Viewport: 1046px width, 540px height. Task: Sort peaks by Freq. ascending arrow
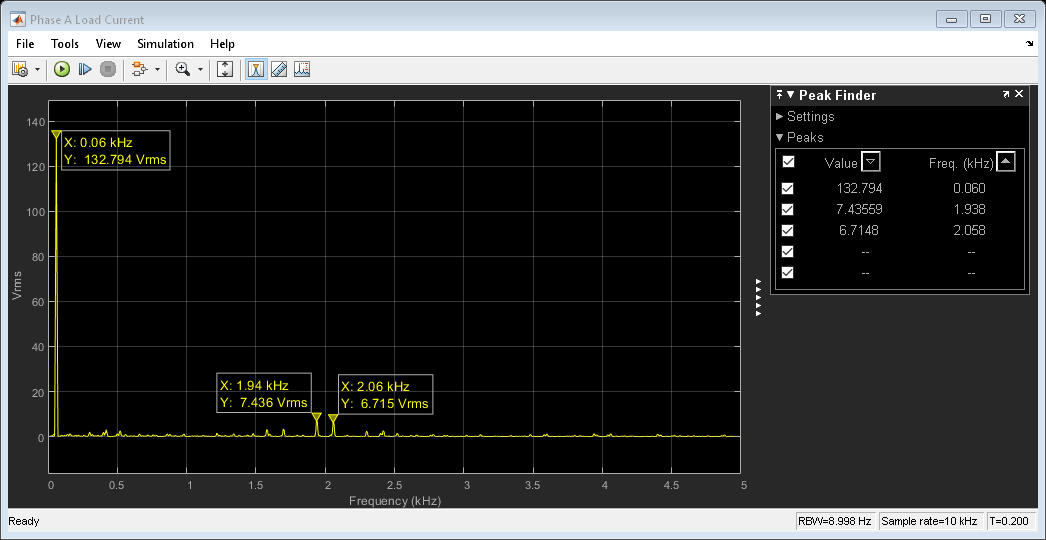(1006, 162)
